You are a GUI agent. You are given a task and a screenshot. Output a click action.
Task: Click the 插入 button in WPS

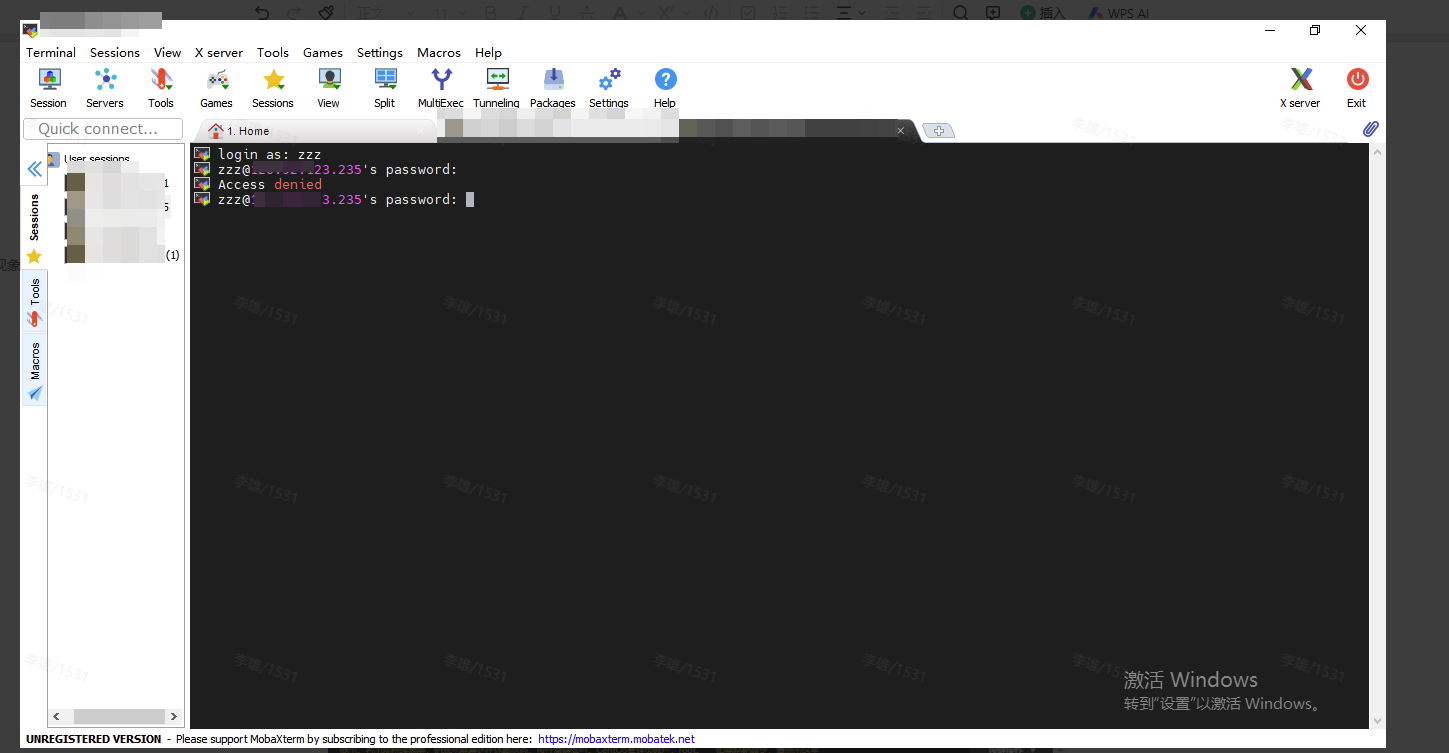[x=1043, y=13]
